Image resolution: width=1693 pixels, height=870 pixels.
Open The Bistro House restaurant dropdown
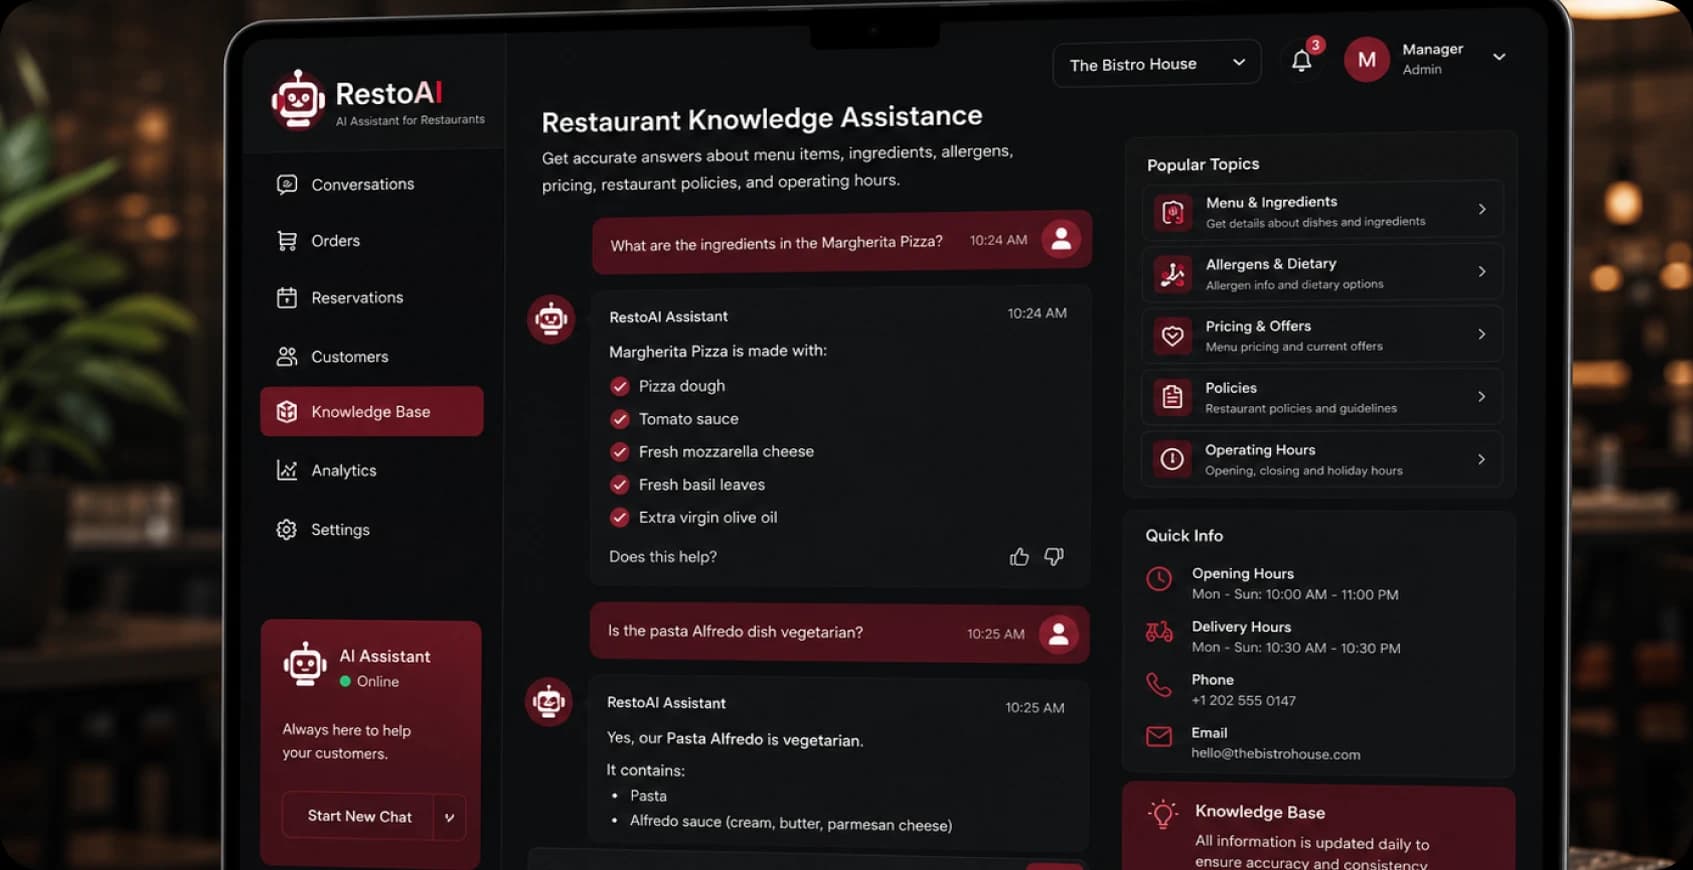1156,64
